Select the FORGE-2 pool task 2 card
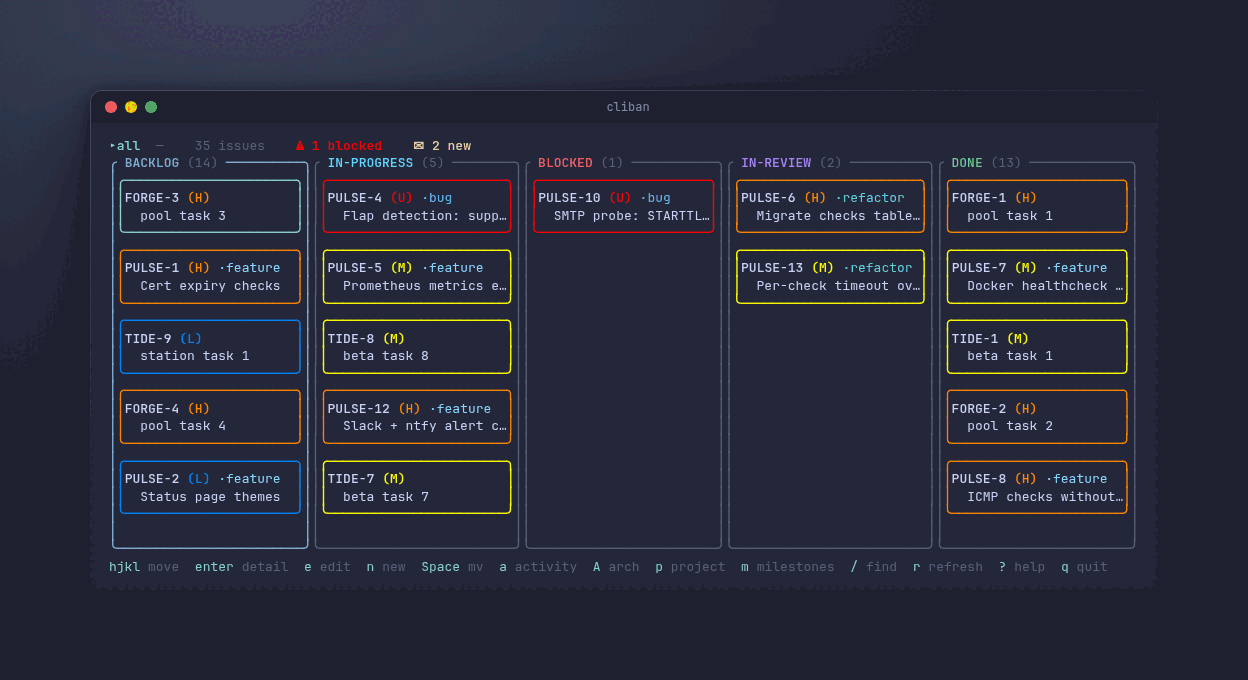Screen dimensions: 1248x680 (x=1037, y=417)
